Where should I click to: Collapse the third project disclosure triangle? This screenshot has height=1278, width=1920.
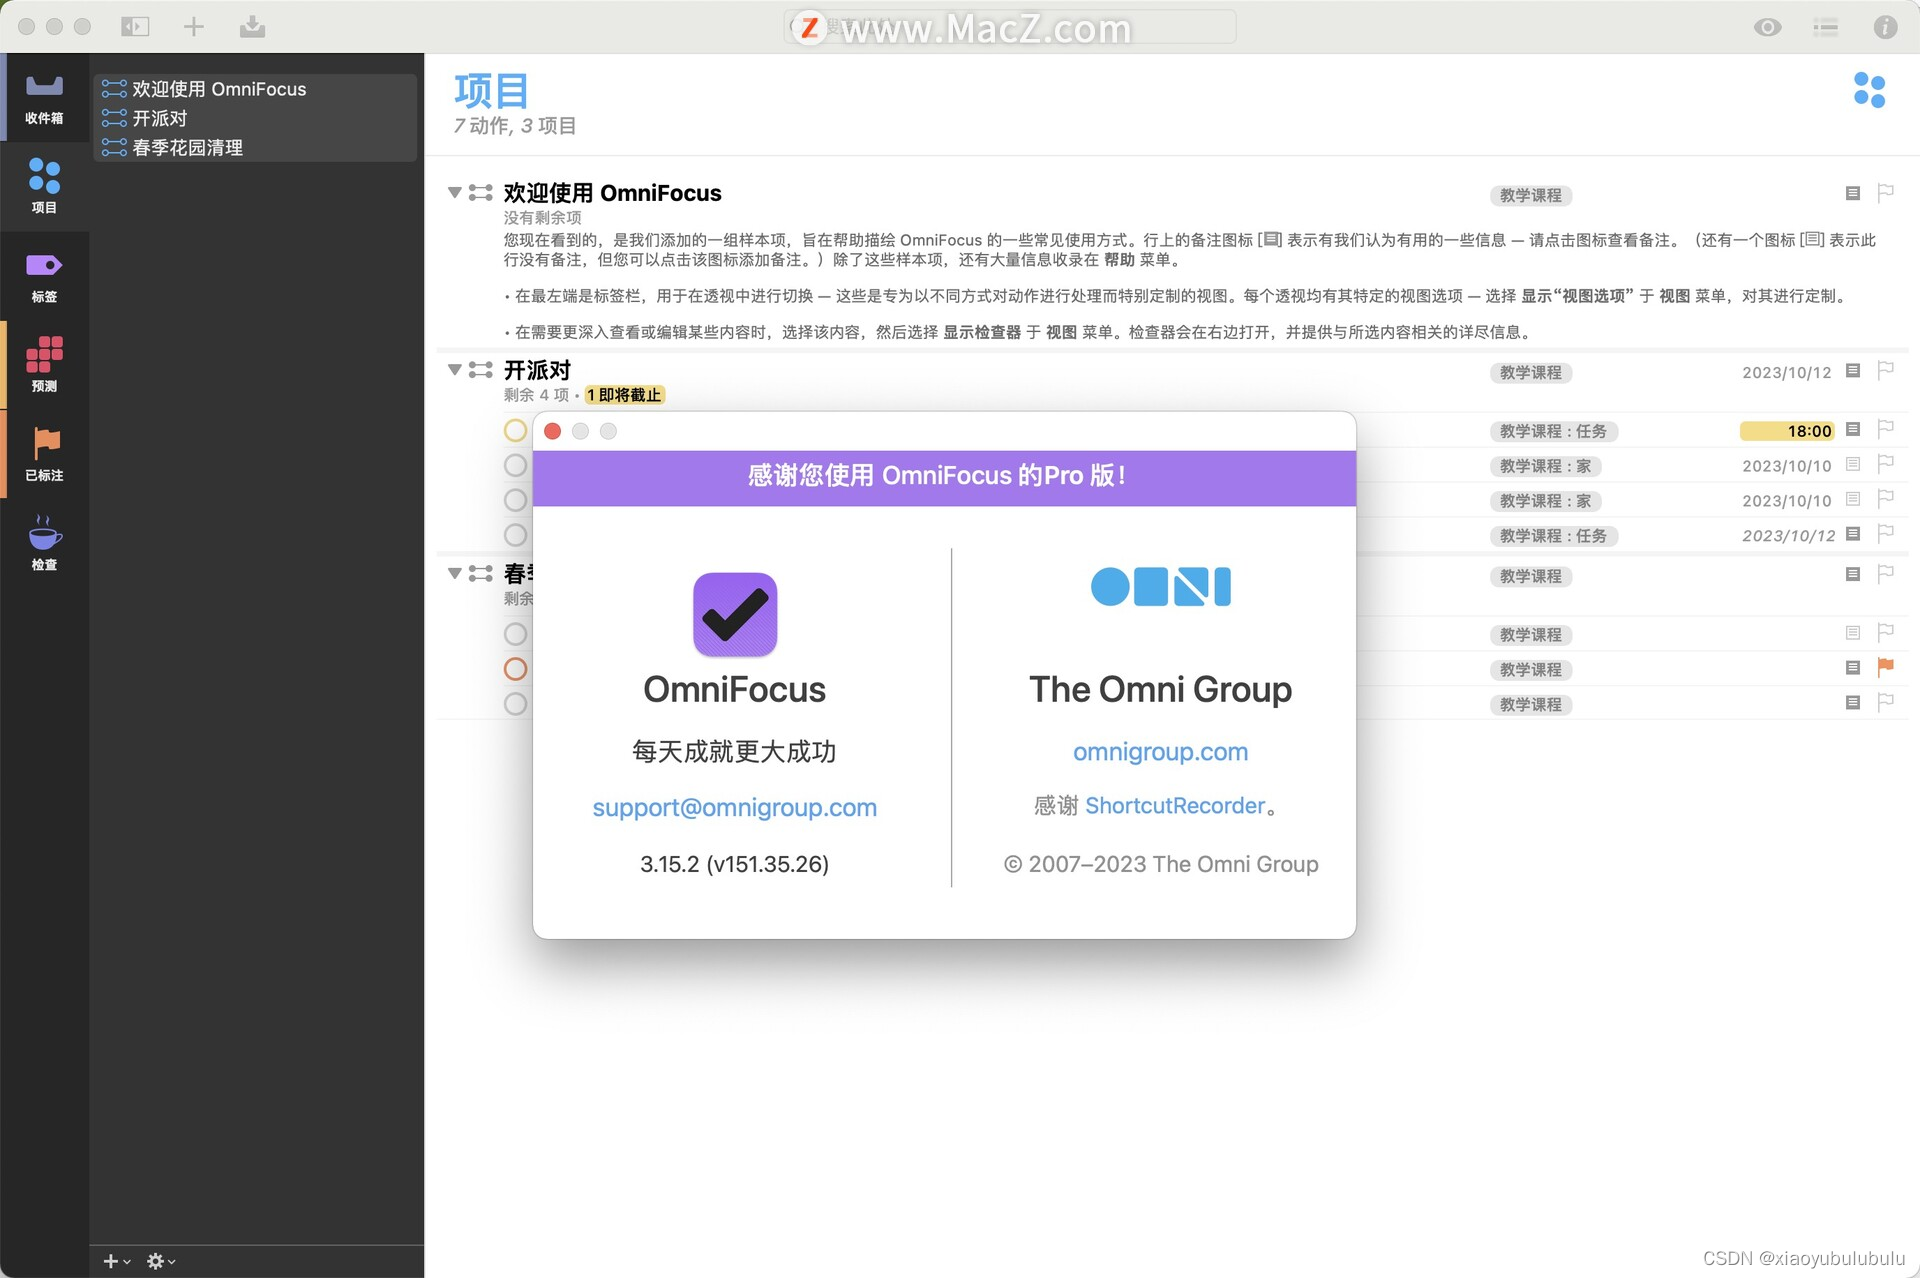pos(455,573)
